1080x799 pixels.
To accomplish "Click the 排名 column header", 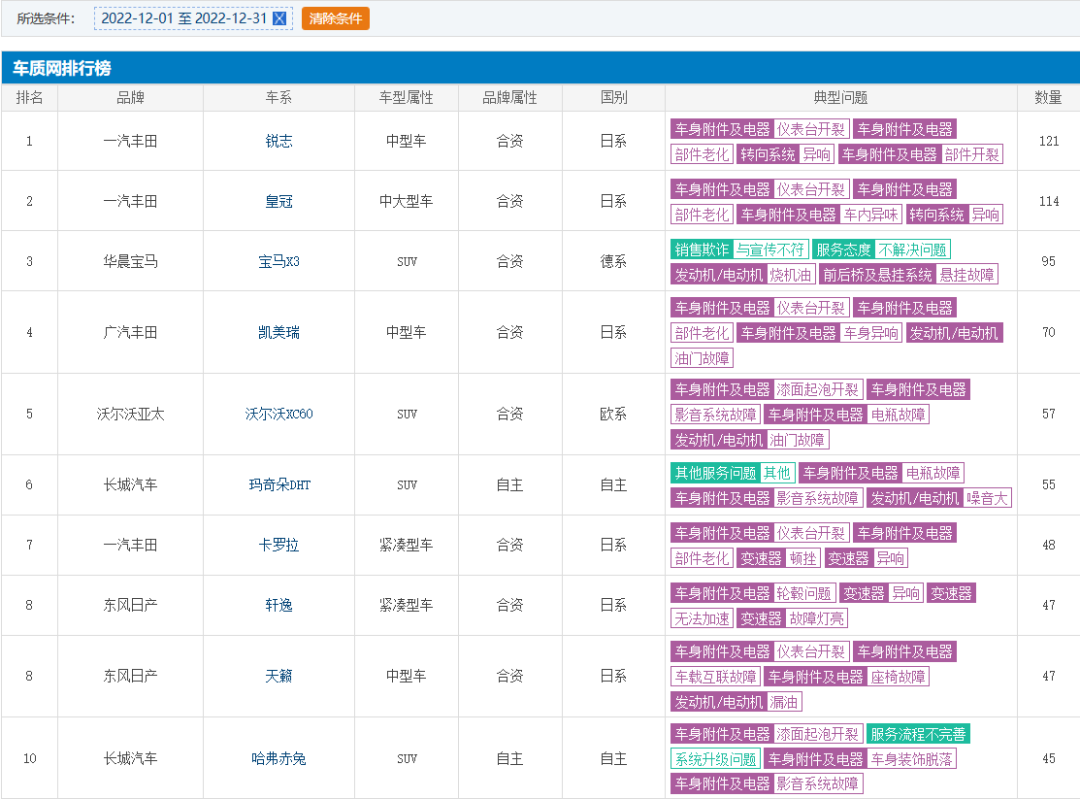I will [x=29, y=98].
